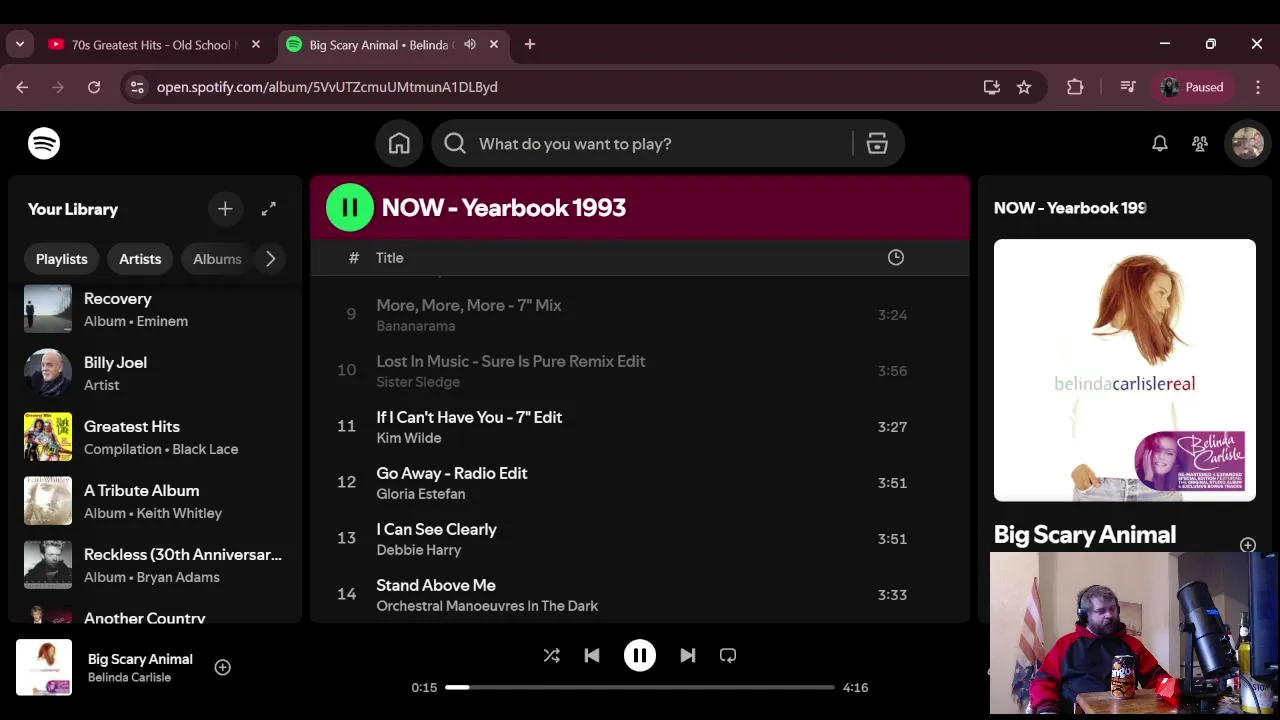Click Big Scary Animal title in player bar
The height and width of the screenshot is (720, 1280).
140,659
